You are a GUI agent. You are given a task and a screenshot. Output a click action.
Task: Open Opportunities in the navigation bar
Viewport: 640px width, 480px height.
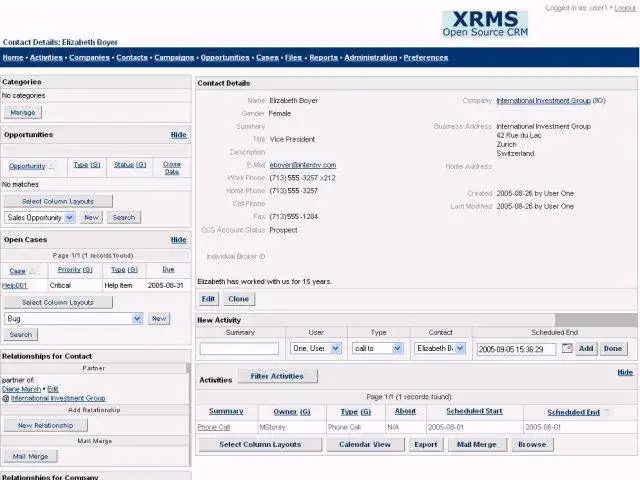click(x=225, y=58)
